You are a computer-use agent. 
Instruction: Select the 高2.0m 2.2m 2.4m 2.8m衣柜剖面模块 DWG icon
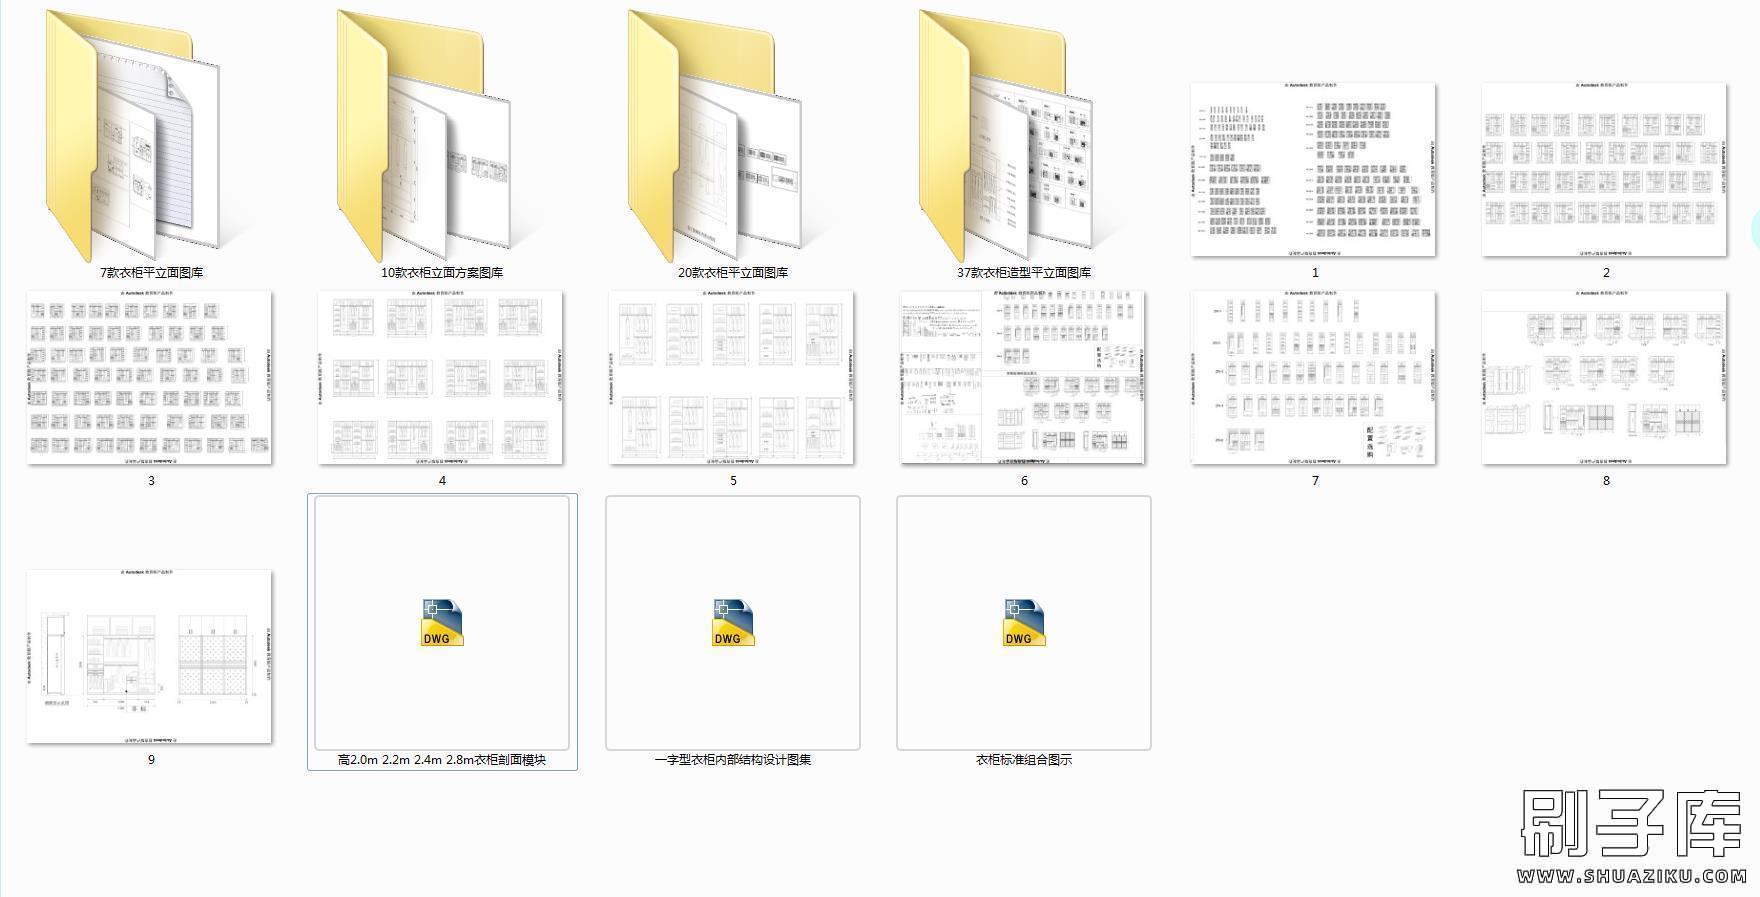point(442,623)
